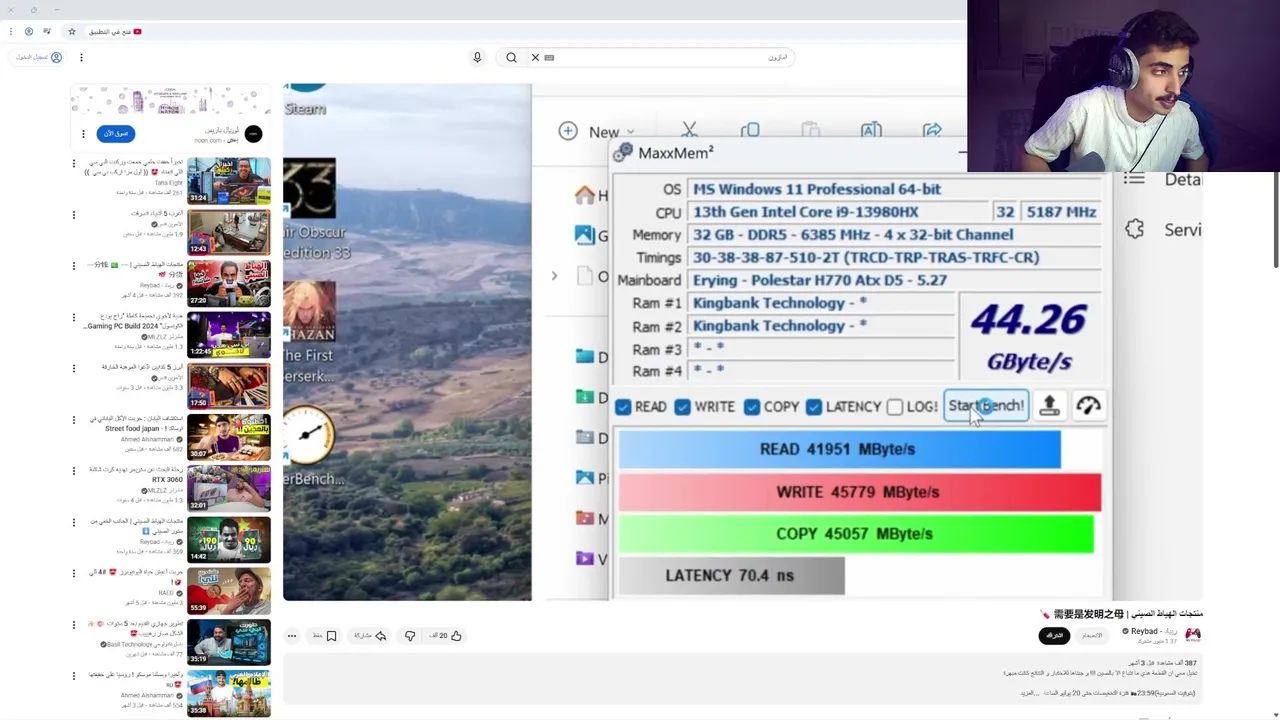The image size is (1280, 720).
Task: Click the Copy icon in Explorer toolbar
Action: [x=750, y=131]
